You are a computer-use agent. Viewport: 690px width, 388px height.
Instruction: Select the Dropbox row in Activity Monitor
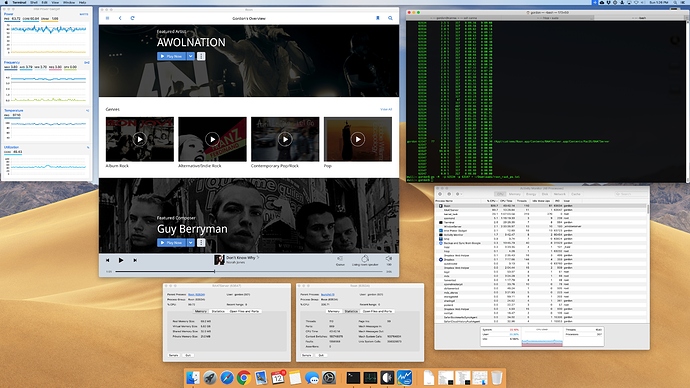[541, 260]
